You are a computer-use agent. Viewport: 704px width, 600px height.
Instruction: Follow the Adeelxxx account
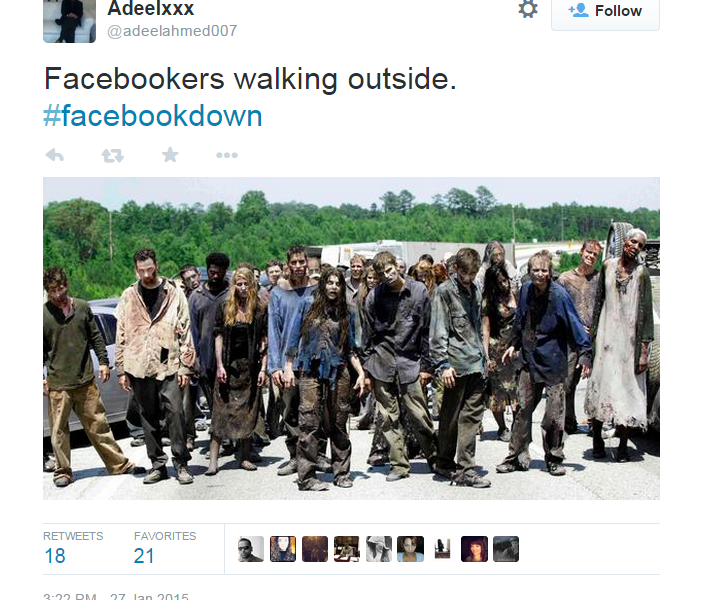click(x=605, y=11)
